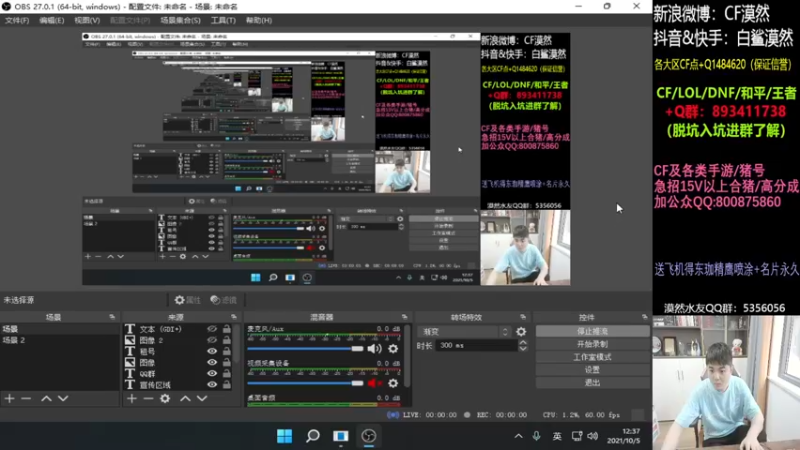Screen dimensions: 800x450
Task: Click the 停止推流 button
Action: tap(592, 332)
